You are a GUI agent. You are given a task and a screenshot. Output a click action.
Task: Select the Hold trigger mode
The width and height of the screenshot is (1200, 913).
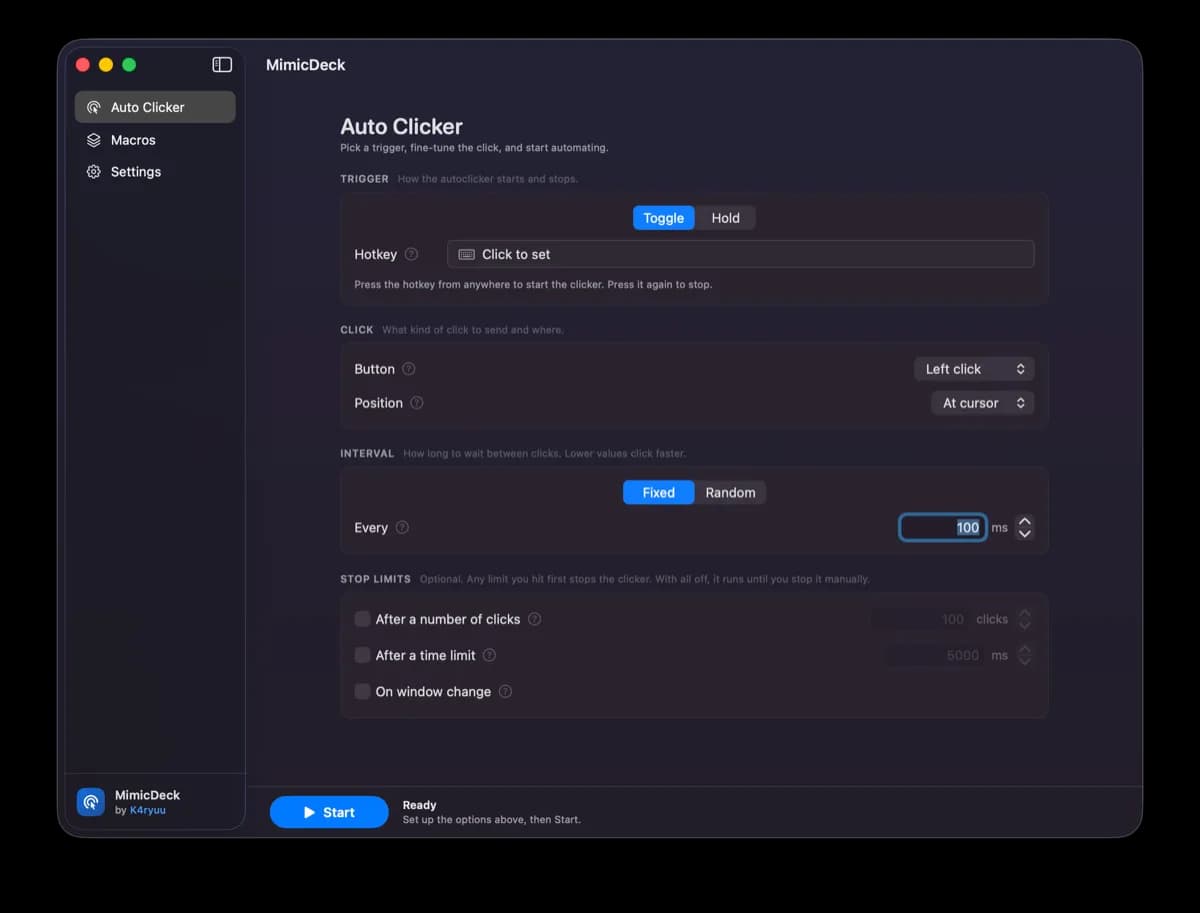click(x=725, y=218)
